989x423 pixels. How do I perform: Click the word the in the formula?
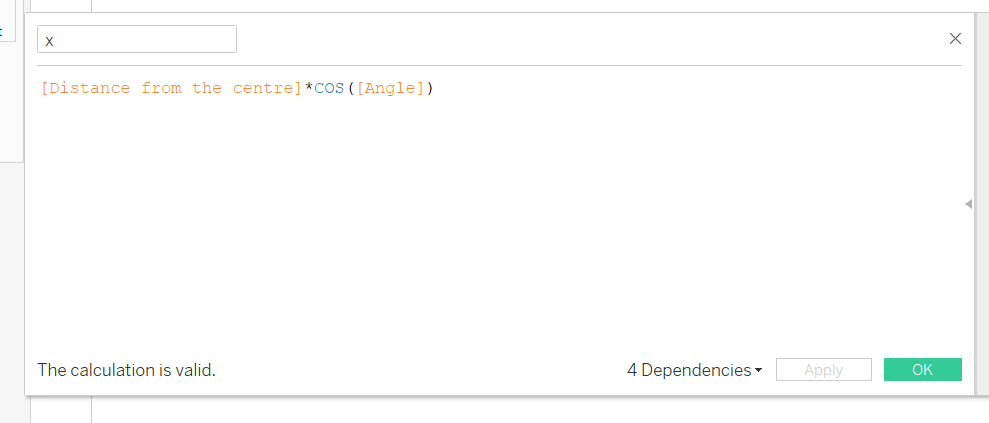coord(207,88)
